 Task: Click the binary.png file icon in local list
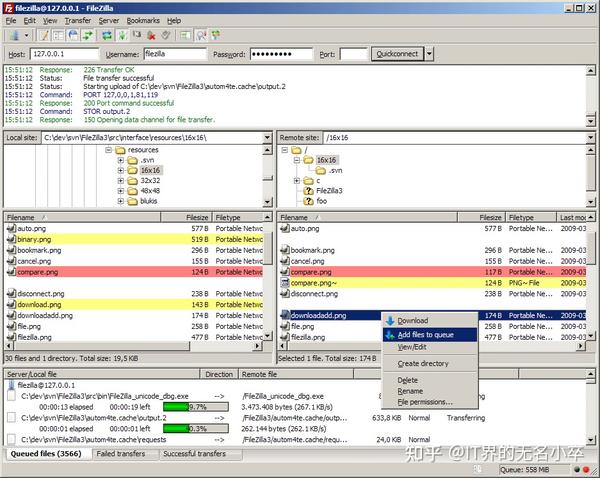pos(11,239)
